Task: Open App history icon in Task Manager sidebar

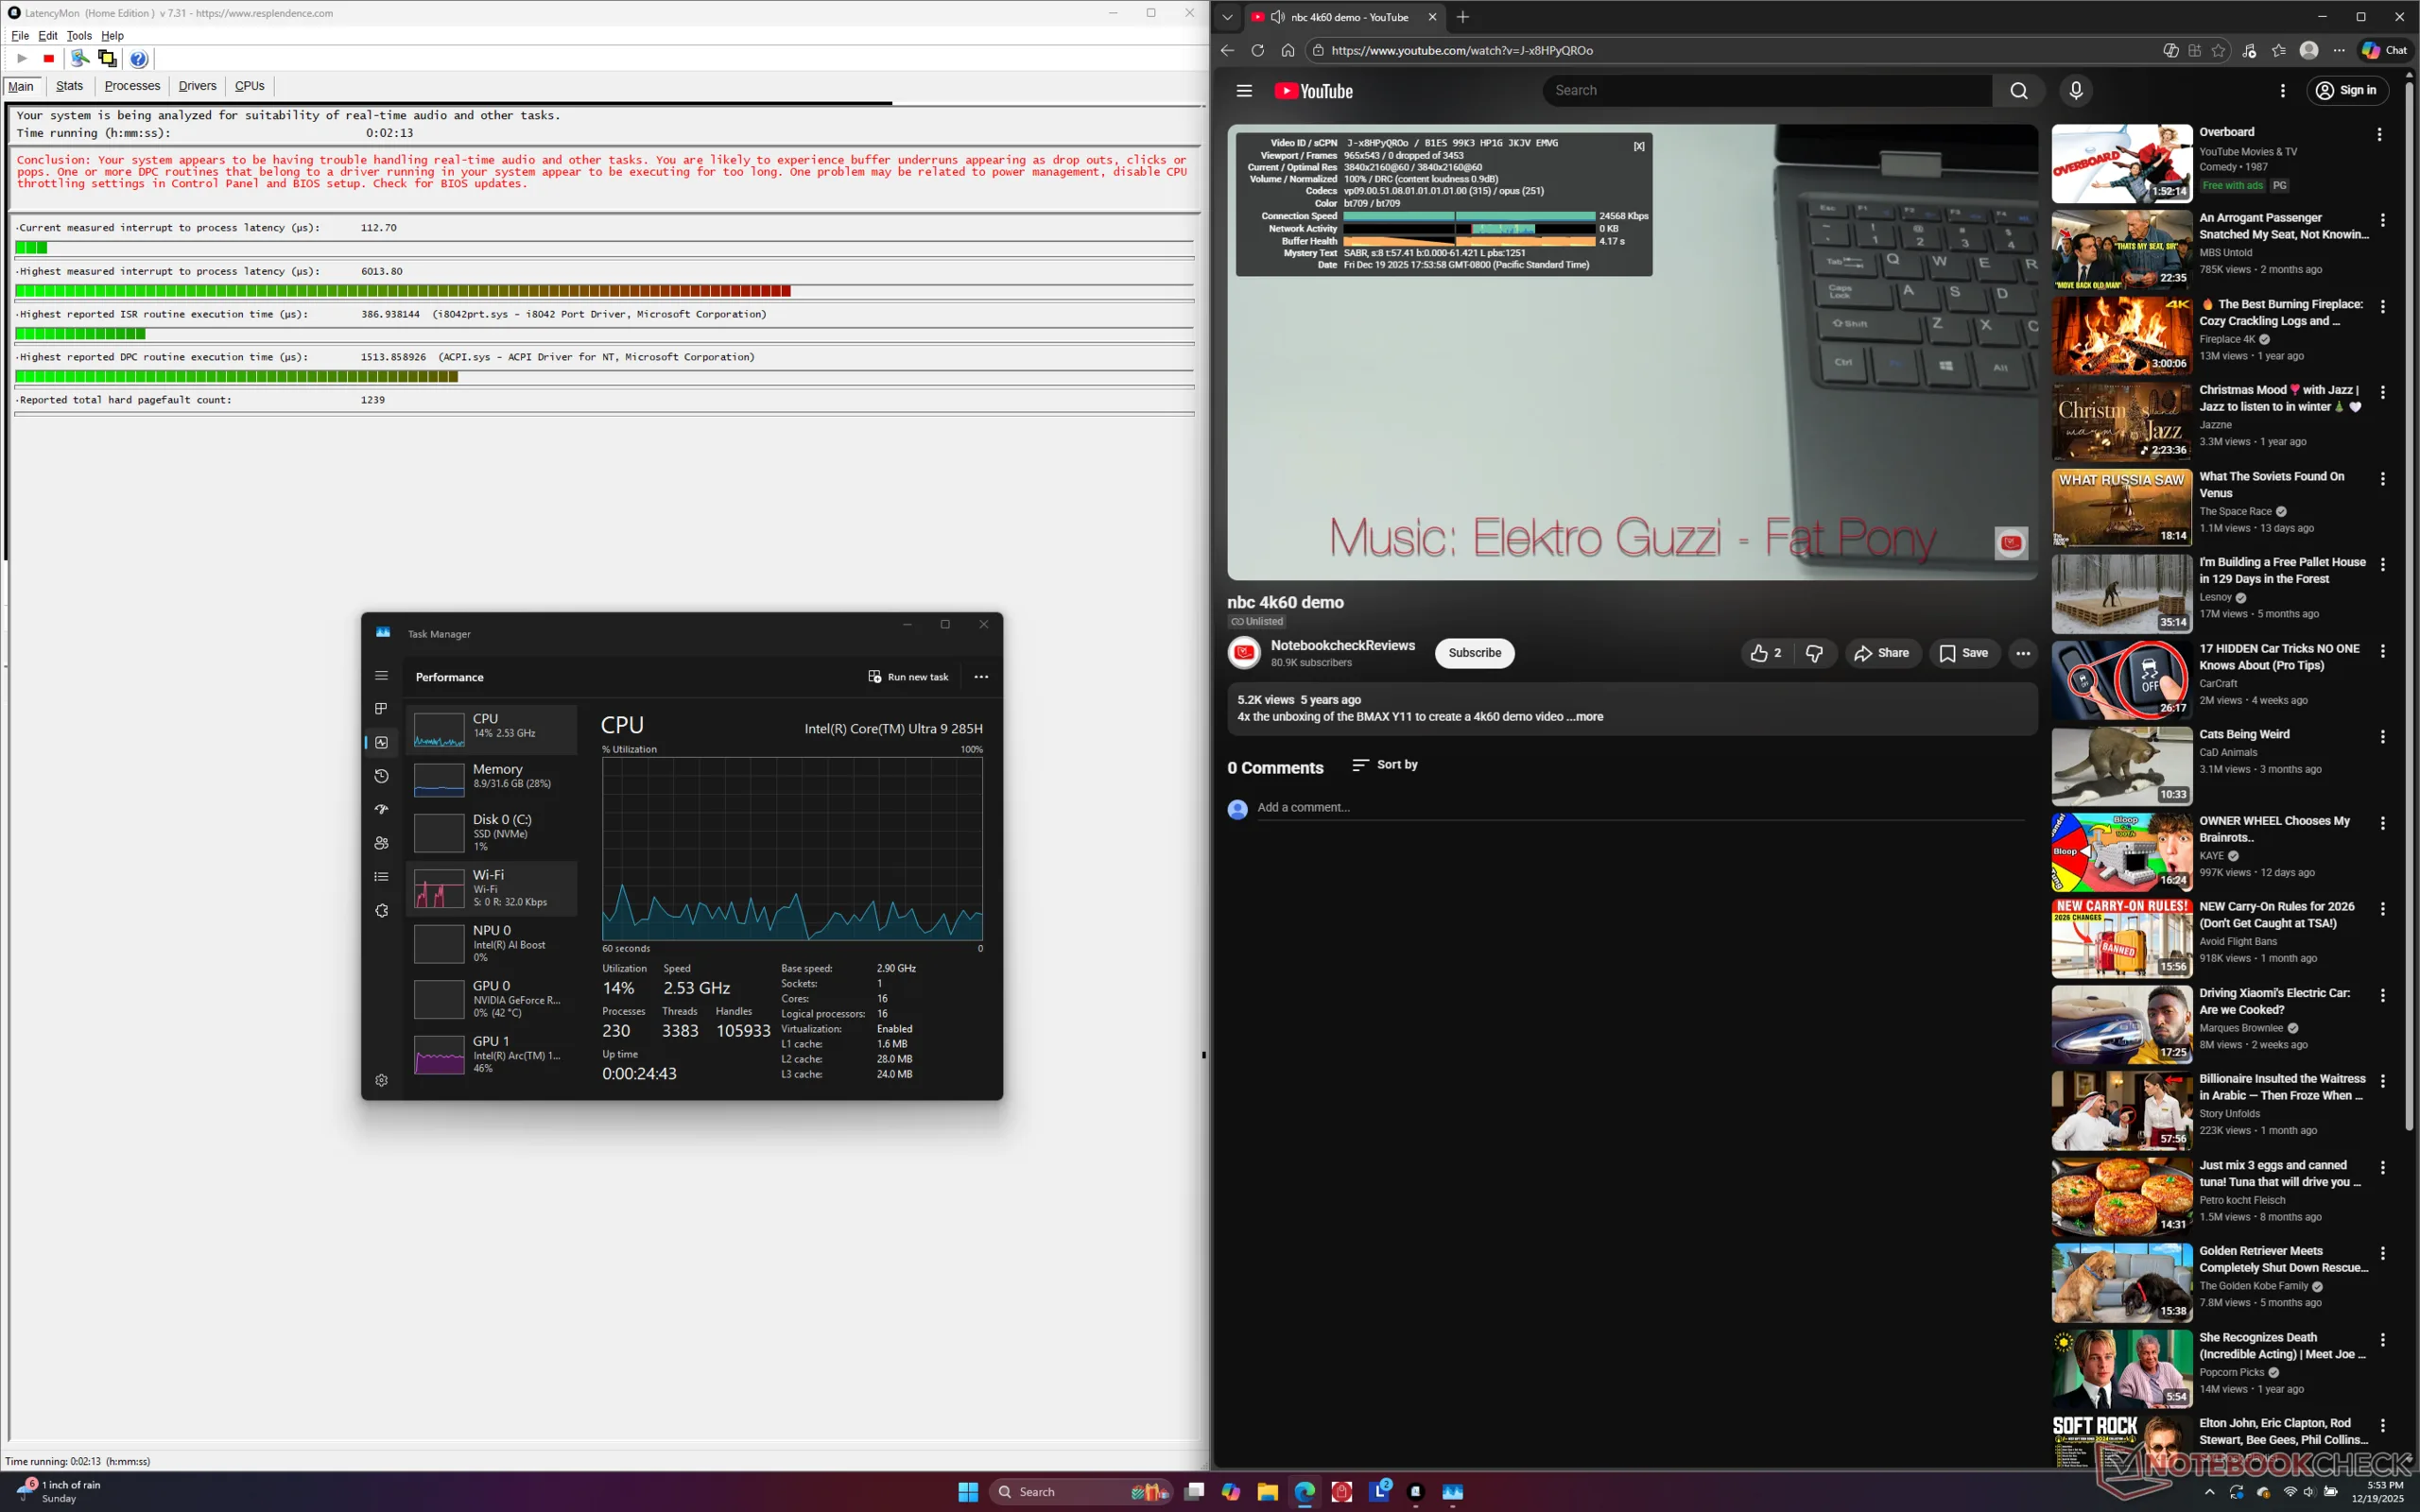Action: coord(381,776)
